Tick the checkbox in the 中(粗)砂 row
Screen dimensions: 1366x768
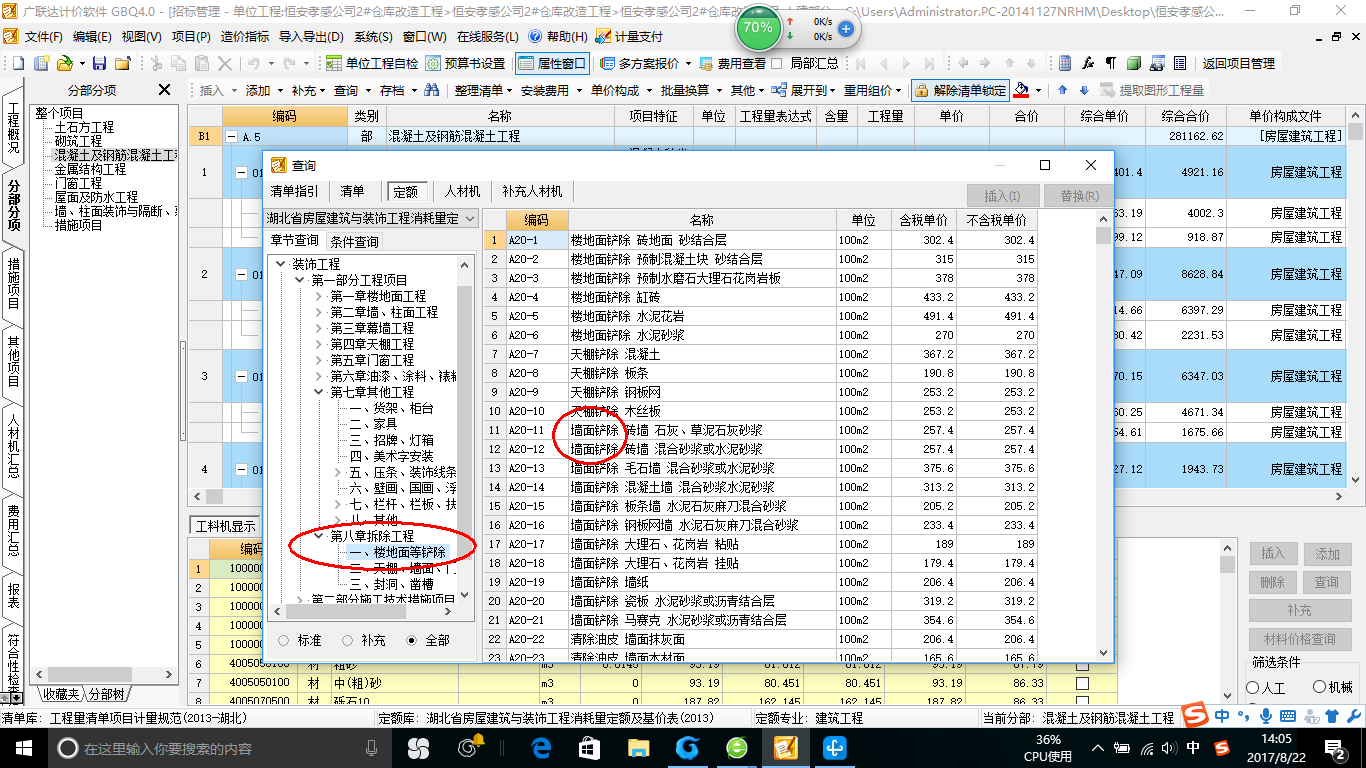coord(1082,683)
